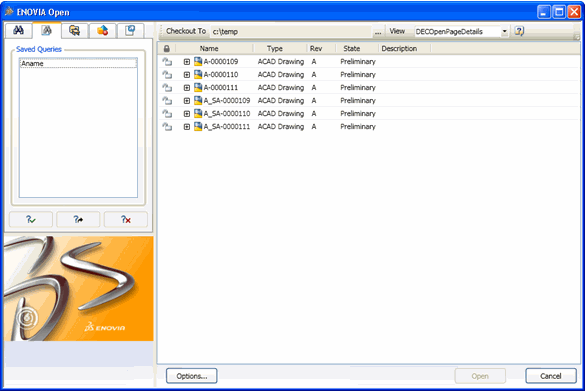Click Preliminary state in A_SA-0000111 row
This screenshot has width=586, height=392.
[x=358, y=127]
